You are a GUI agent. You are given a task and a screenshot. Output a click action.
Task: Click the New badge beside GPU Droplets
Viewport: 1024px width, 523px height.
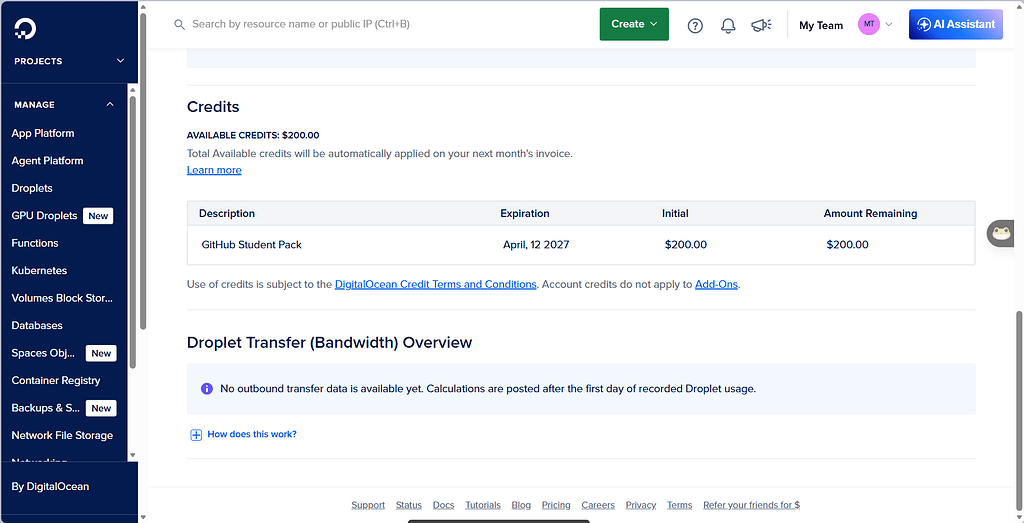tap(98, 215)
